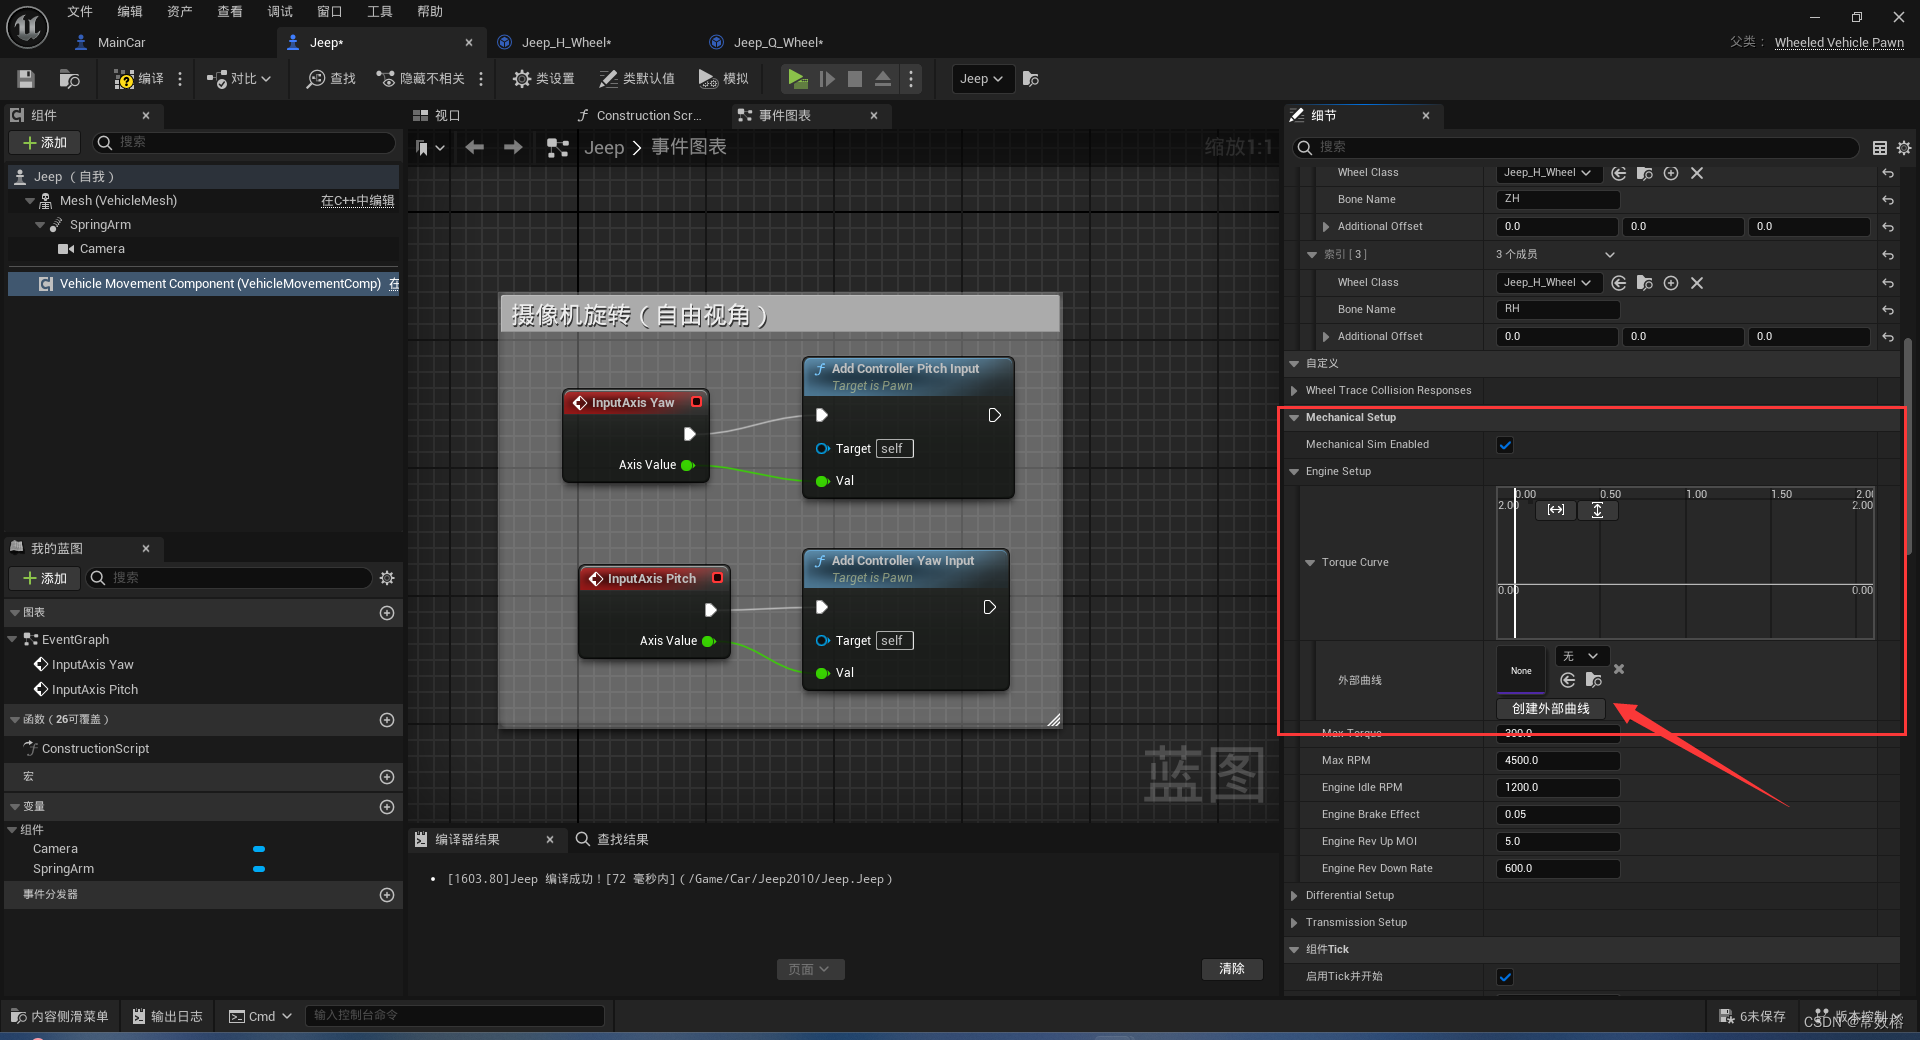Open details panel settings gear
Image resolution: width=1920 pixels, height=1040 pixels.
[x=1904, y=148]
